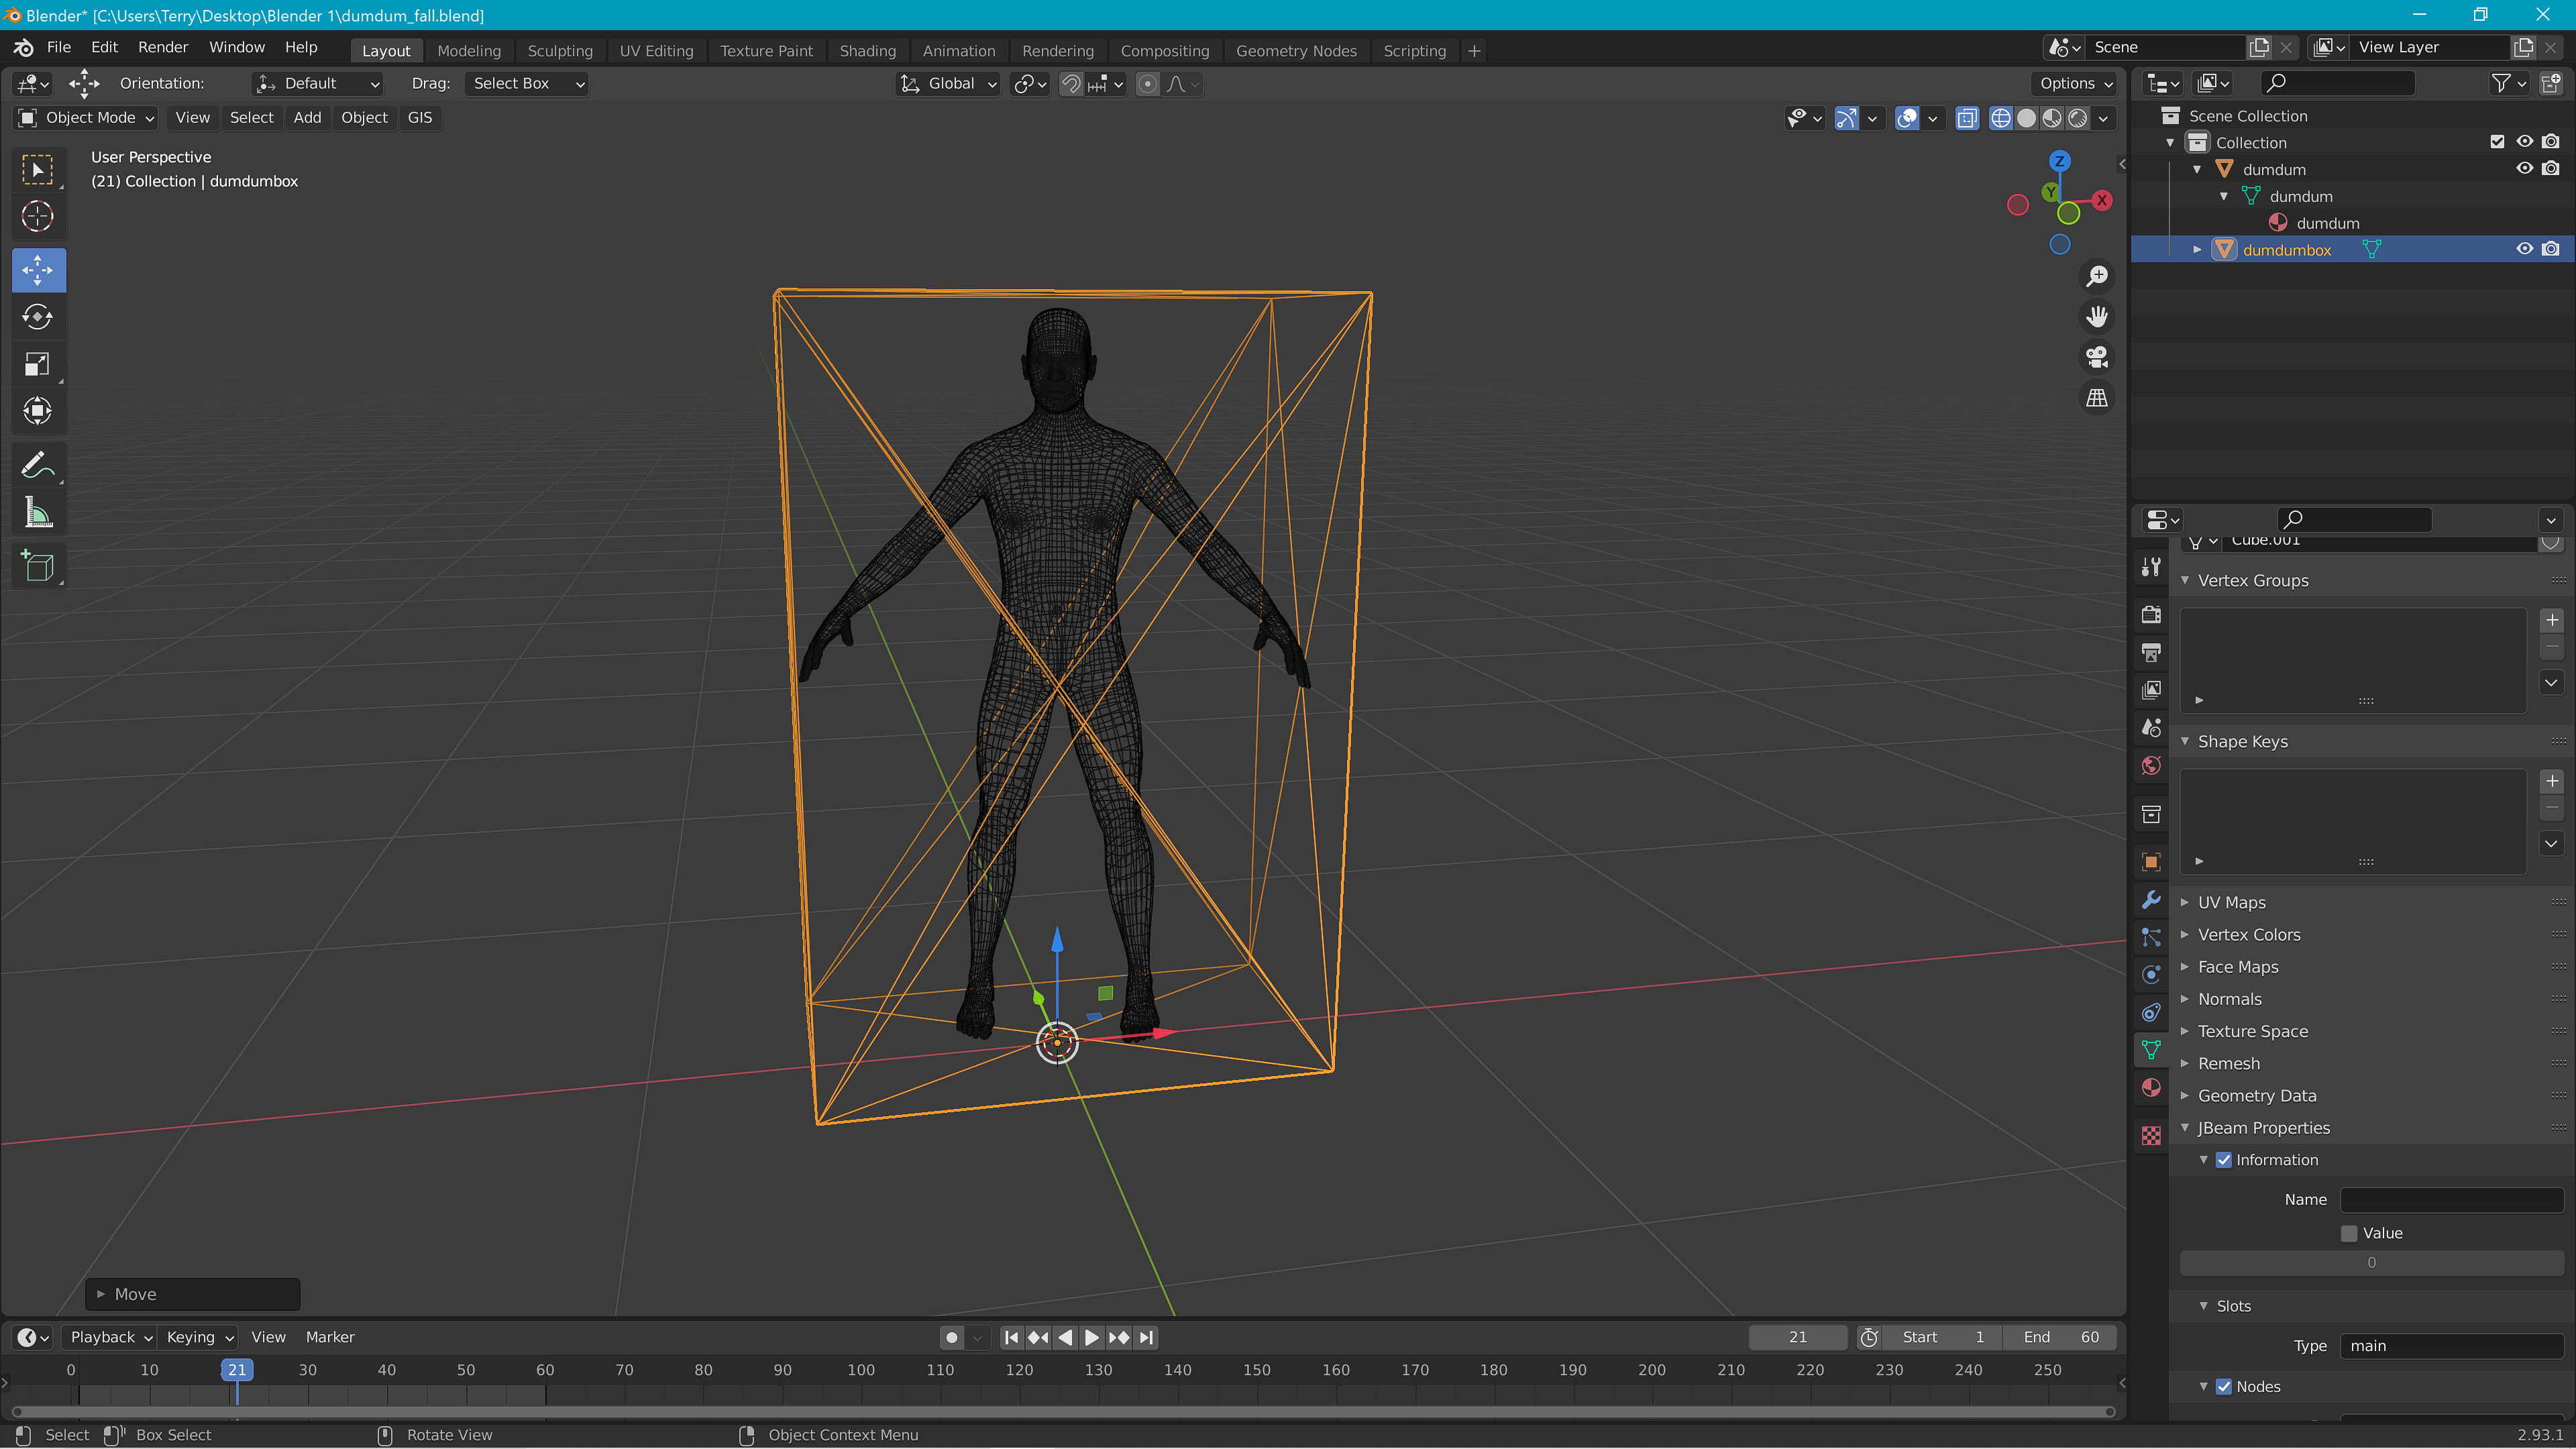The width and height of the screenshot is (2576, 1449).
Task: Select the Annotate tool
Action: [x=38, y=466]
